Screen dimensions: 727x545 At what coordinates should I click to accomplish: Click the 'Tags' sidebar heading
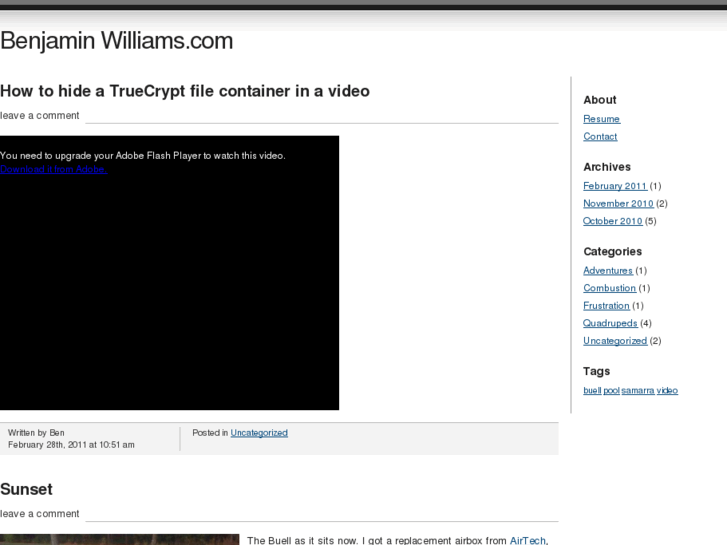[x=596, y=371]
